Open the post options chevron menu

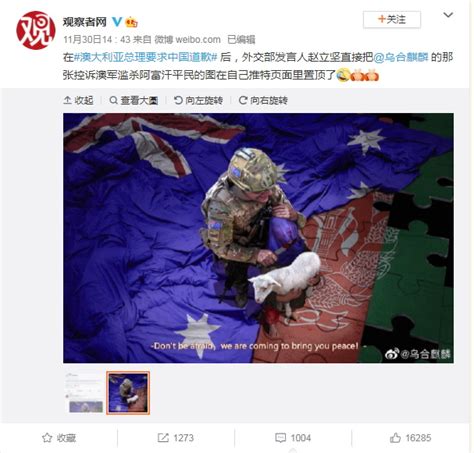click(x=448, y=15)
